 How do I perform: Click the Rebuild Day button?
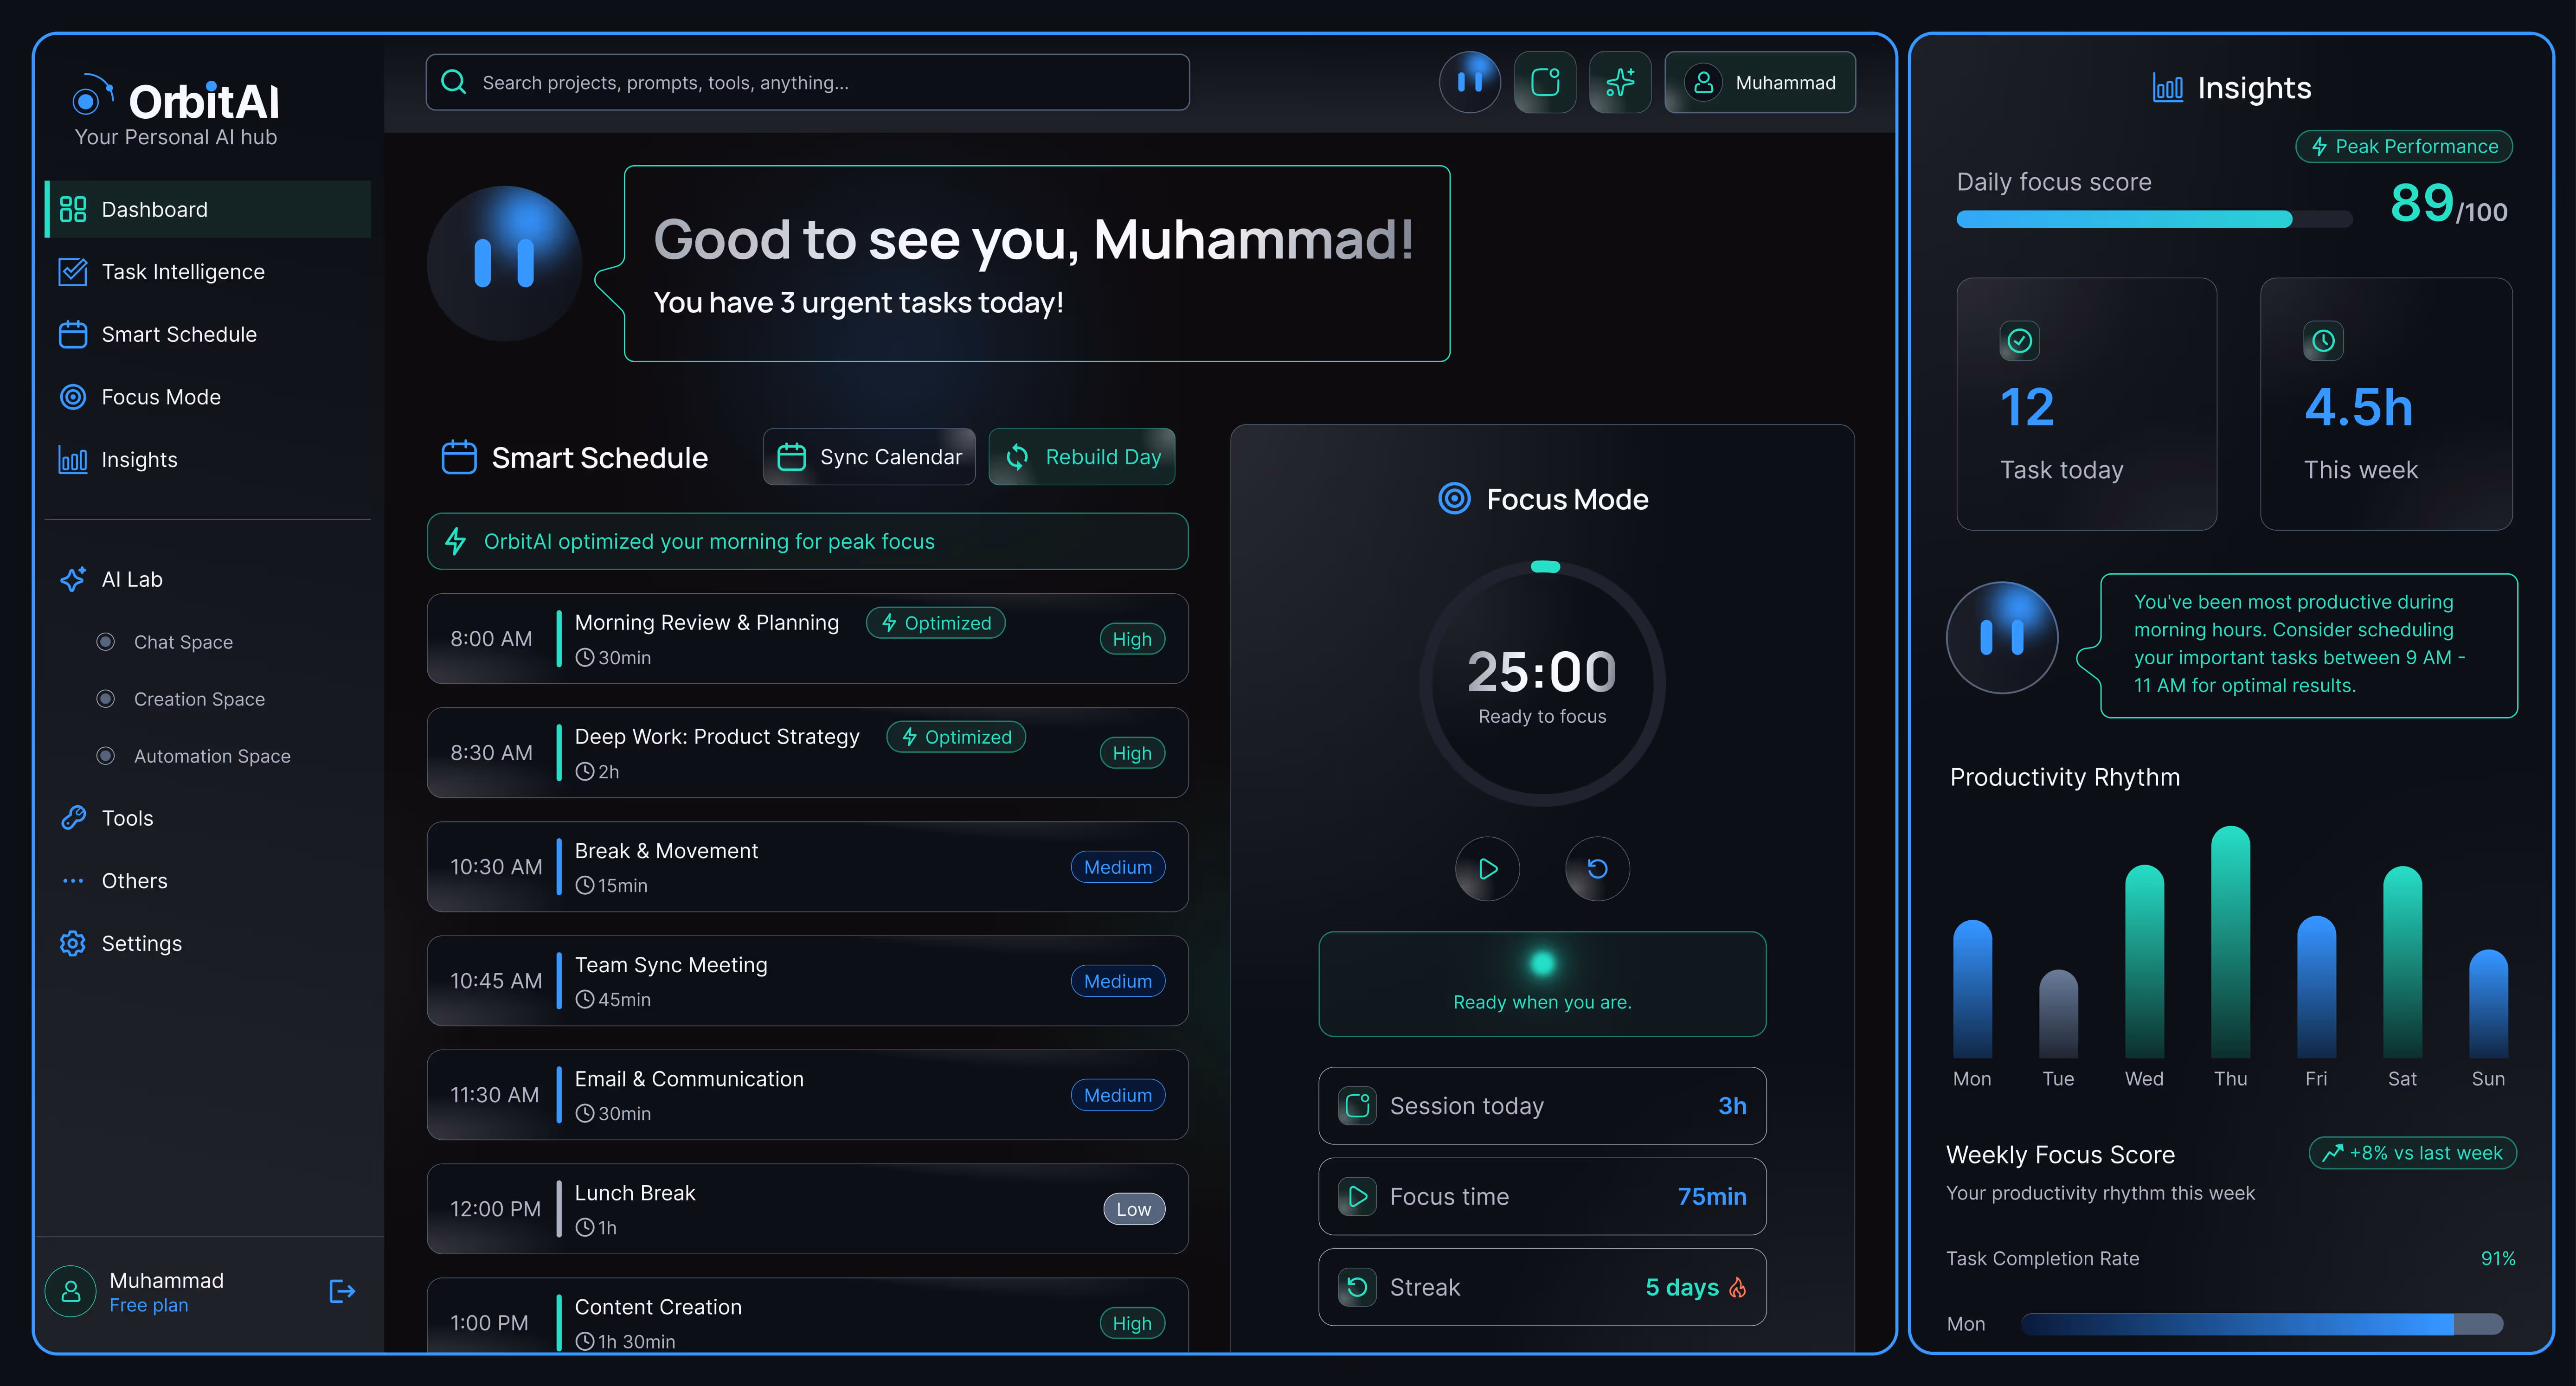[x=1082, y=457]
